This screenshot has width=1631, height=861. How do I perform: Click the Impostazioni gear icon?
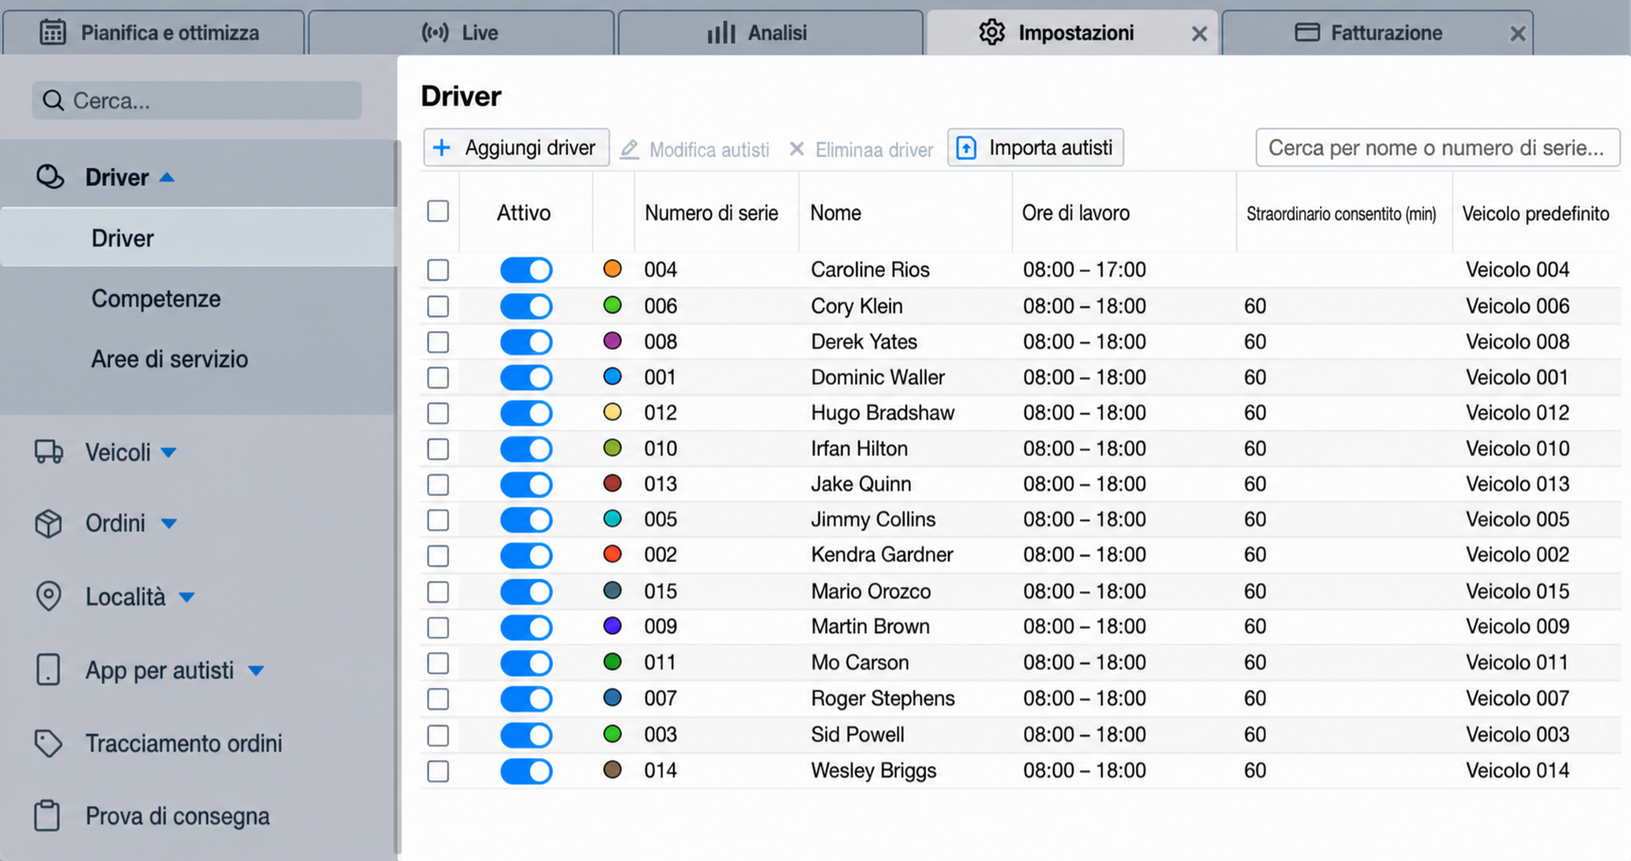pyautogui.click(x=992, y=32)
